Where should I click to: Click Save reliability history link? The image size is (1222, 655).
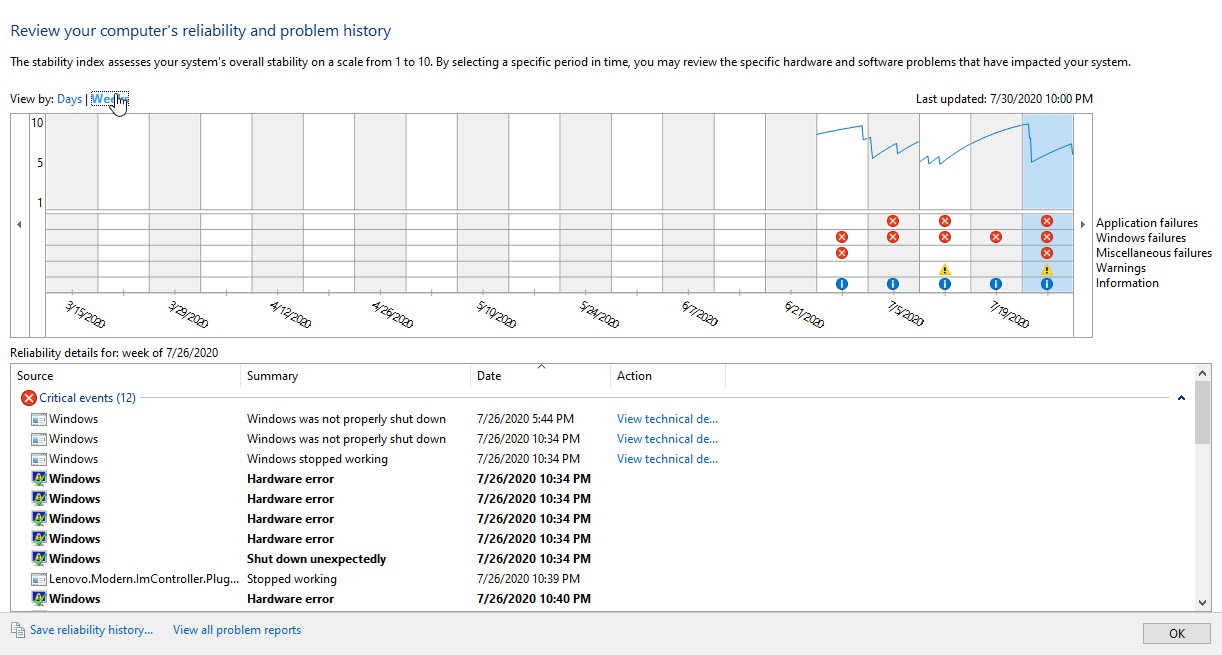pos(91,630)
